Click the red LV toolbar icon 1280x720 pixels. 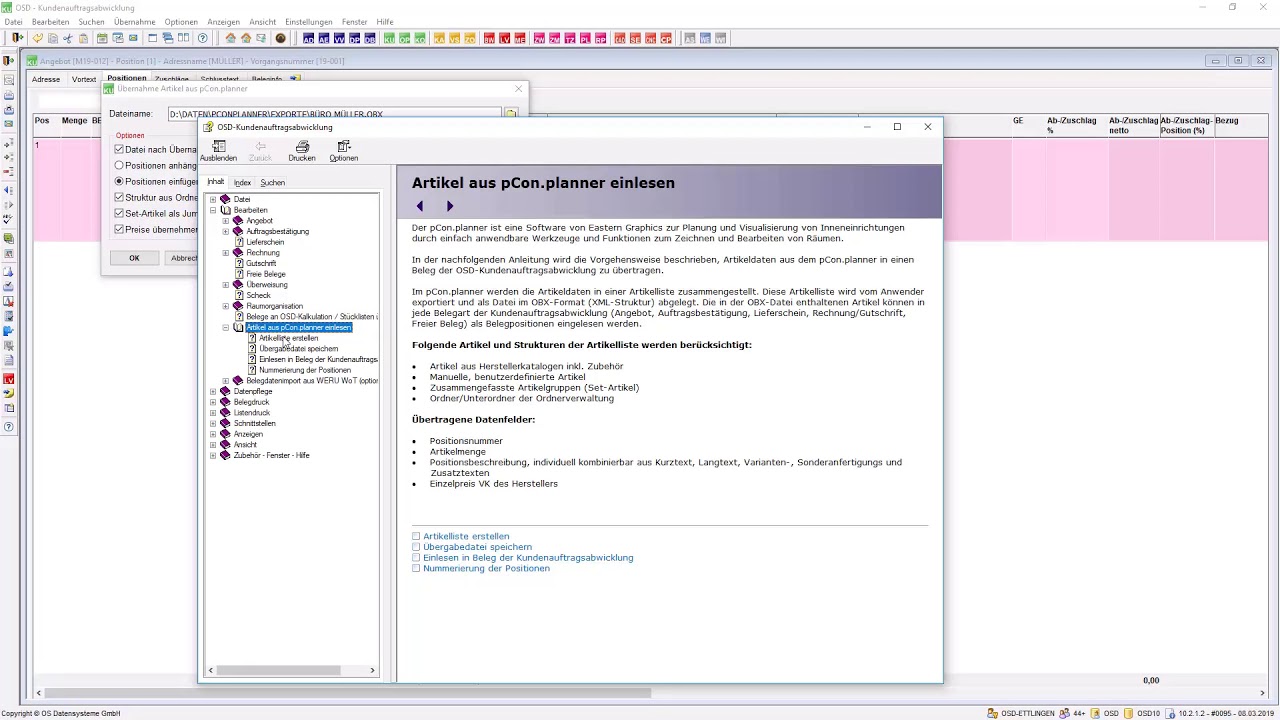coord(505,38)
